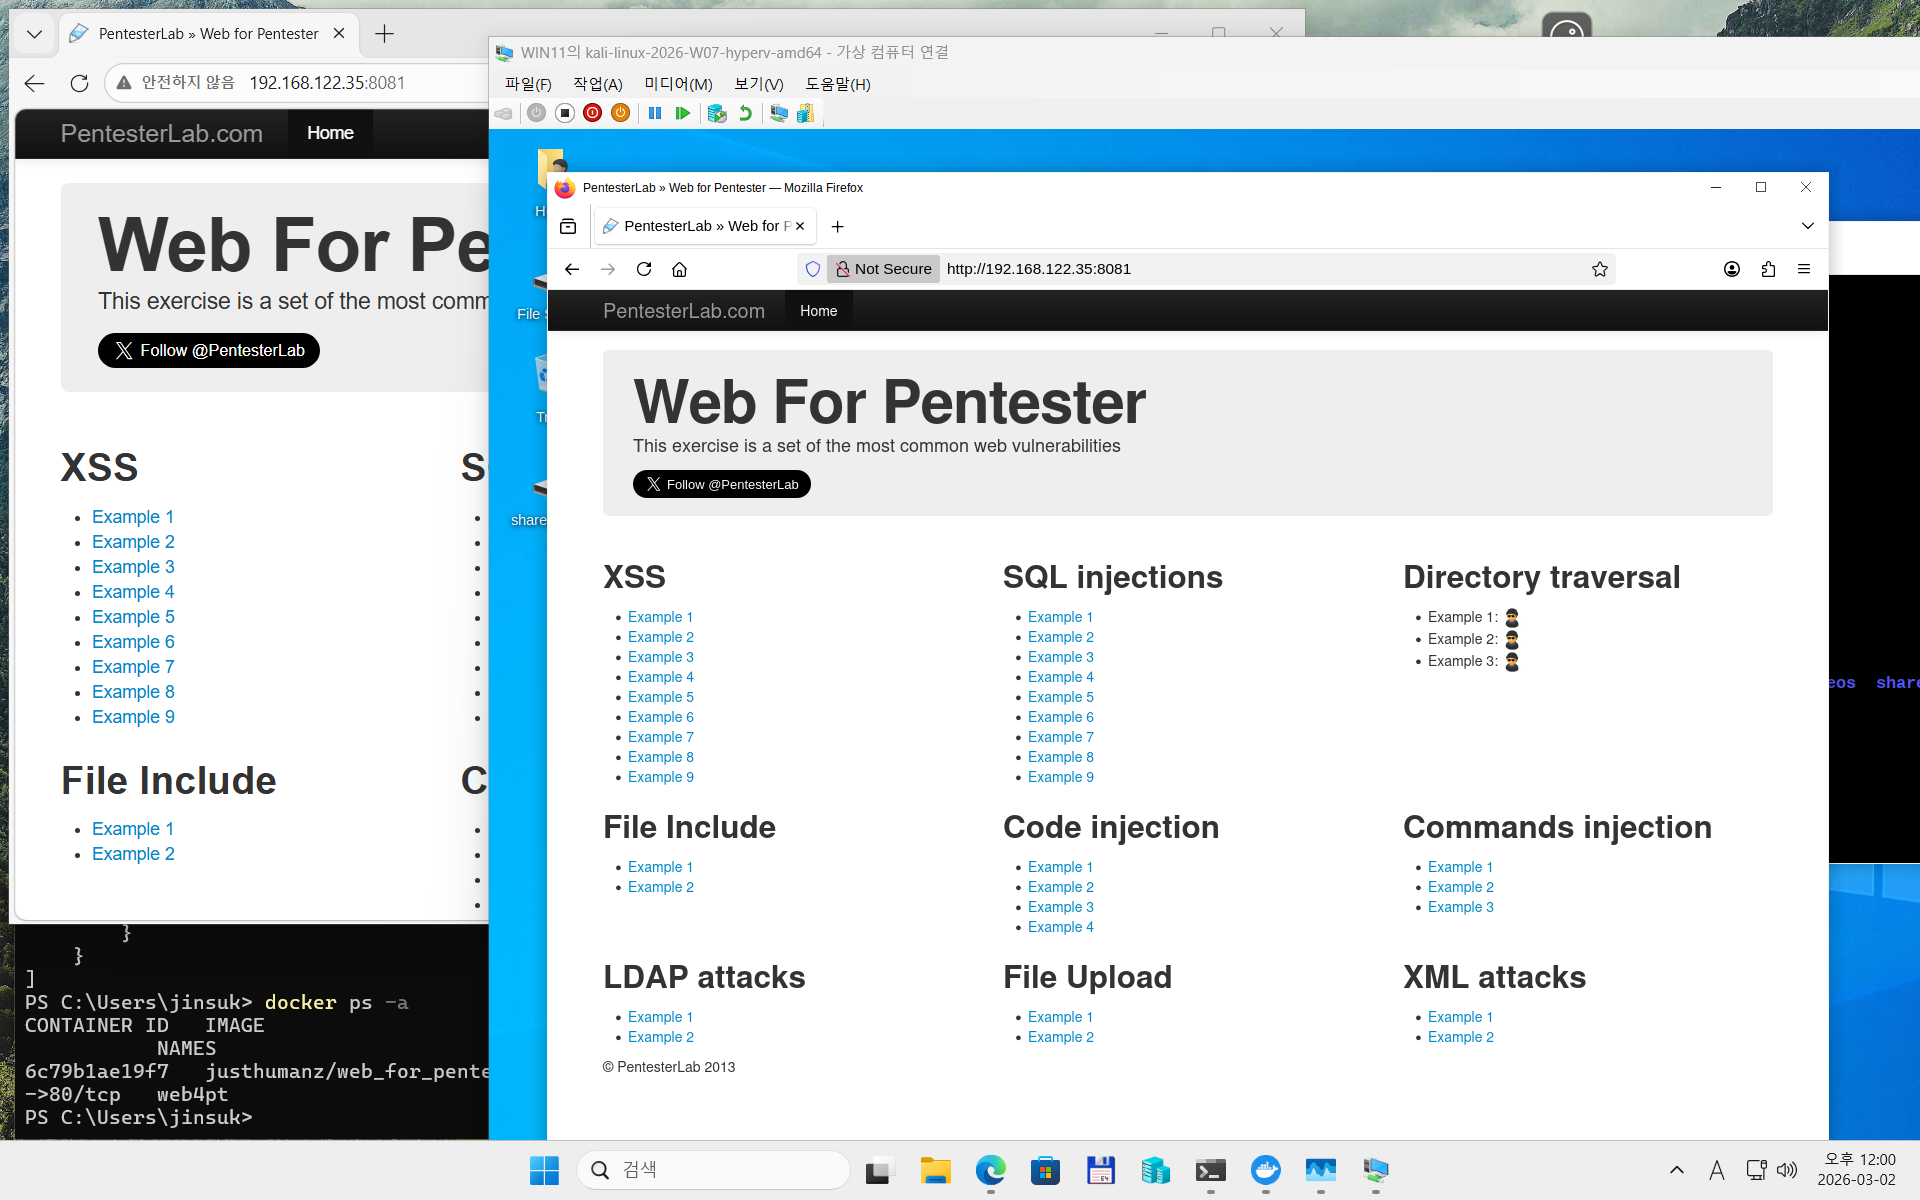This screenshot has width=1920, height=1200.
Task: Click the grey Start power icon in Hyper-V toolbar
Action: pos(537,113)
